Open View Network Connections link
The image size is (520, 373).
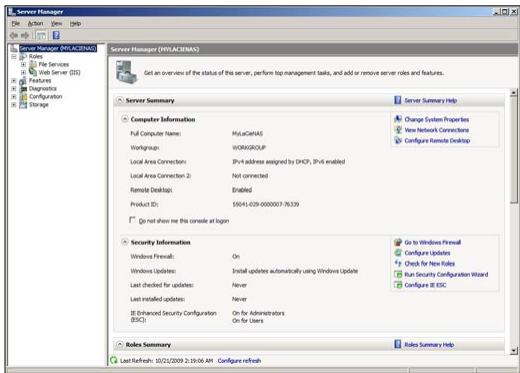(437, 130)
